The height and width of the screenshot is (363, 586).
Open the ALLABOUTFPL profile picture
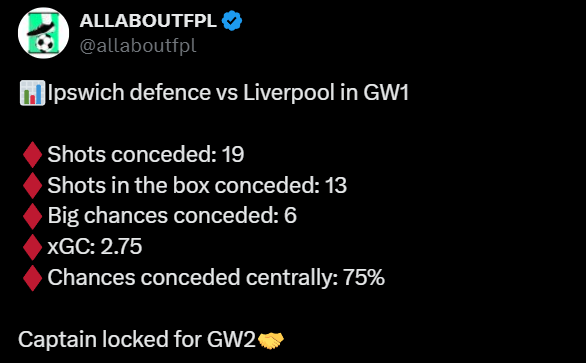(43, 33)
